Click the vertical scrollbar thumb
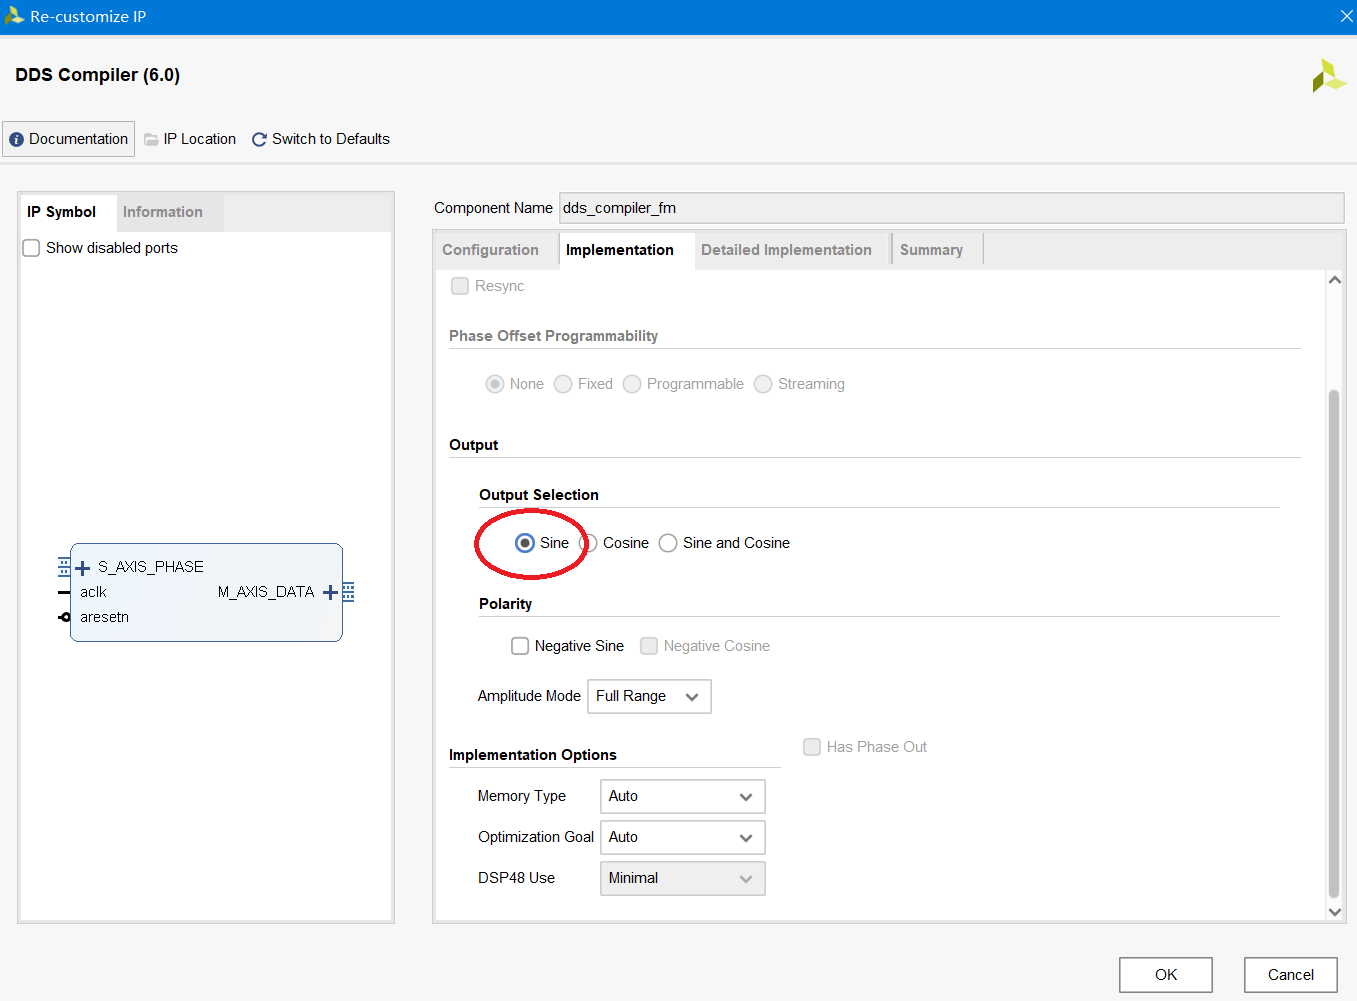Screen dimensions: 1357x1001 pyautogui.click(x=1334, y=644)
